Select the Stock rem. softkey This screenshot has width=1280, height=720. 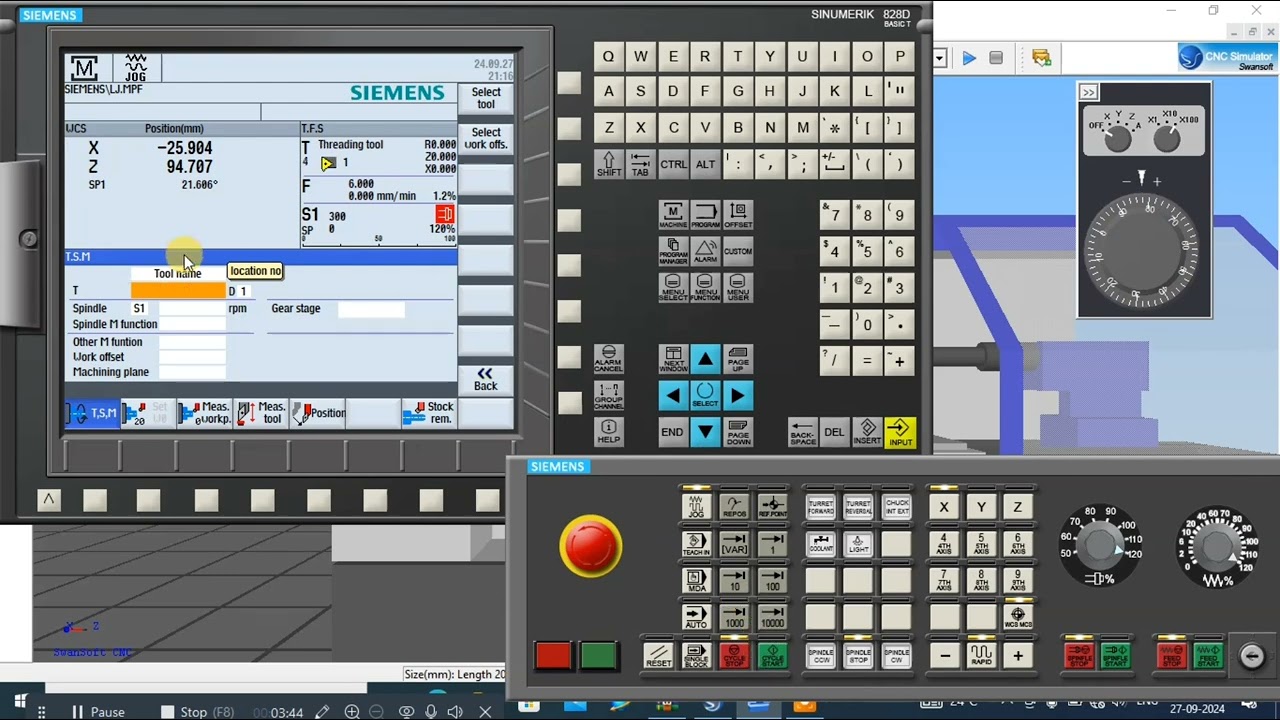click(429, 413)
